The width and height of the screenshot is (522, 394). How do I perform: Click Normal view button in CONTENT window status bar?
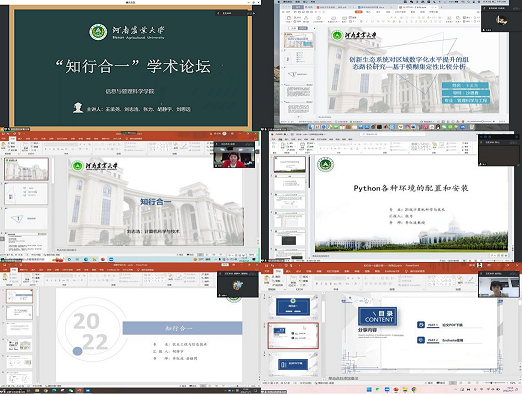coord(452,383)
